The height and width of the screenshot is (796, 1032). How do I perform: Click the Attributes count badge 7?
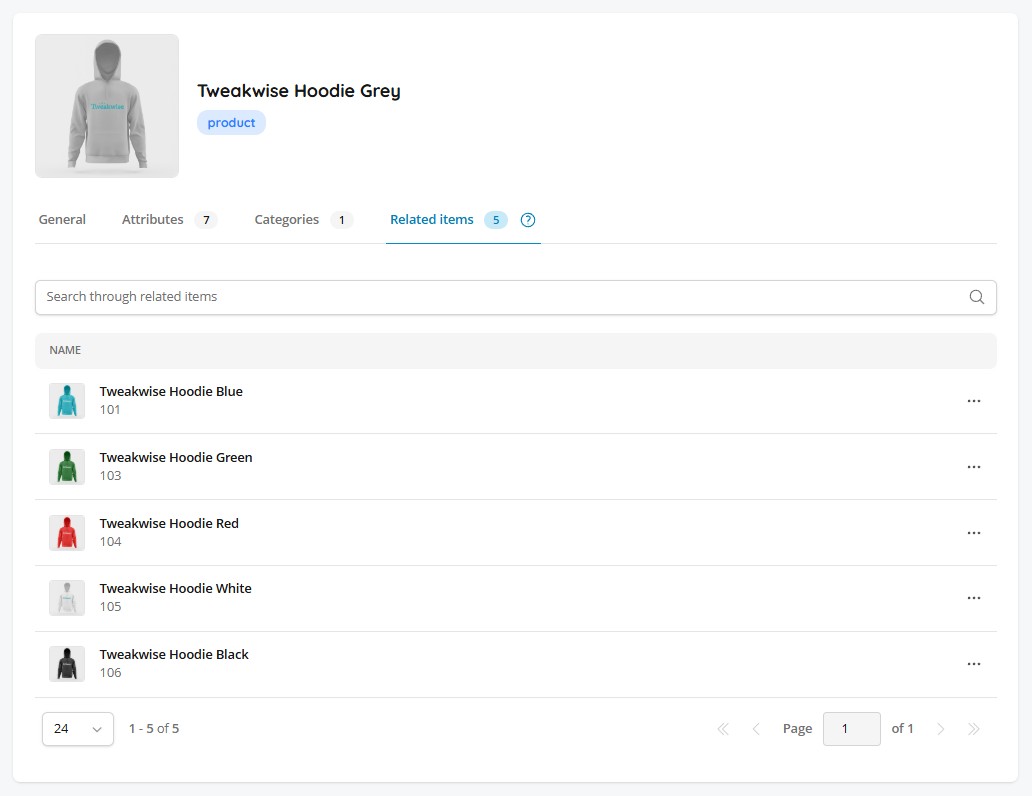[206, 220]
